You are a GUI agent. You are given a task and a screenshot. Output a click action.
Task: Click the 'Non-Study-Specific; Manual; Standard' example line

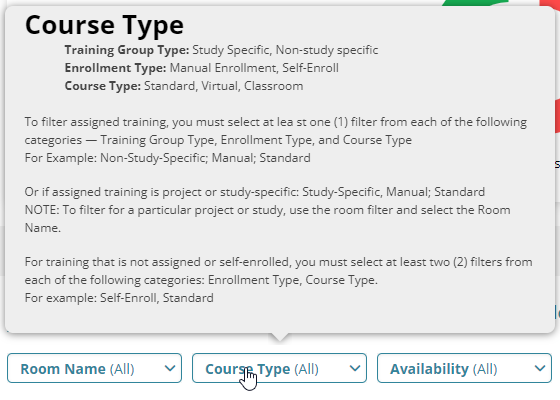coord(168,158)
